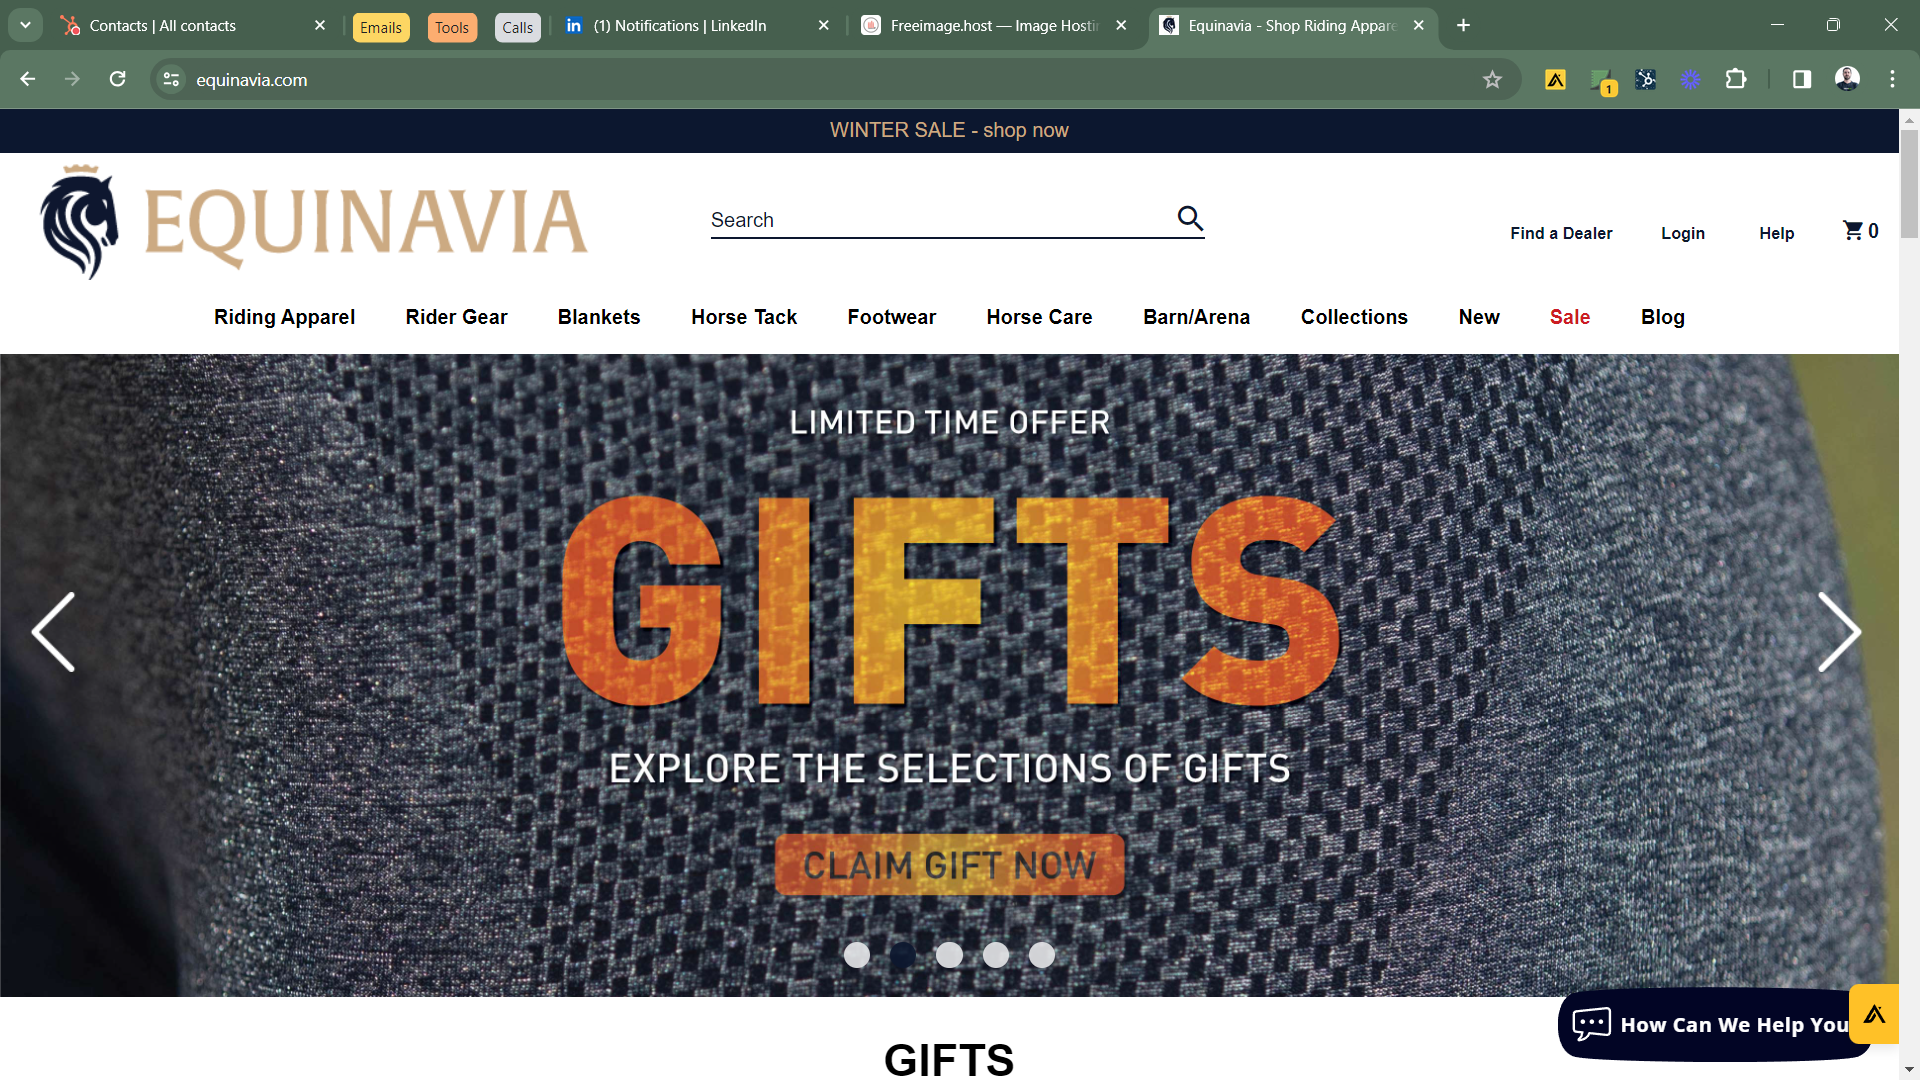Viewport: 1920px width, 1080px height.
Task: Reload the page
Action: [118, 79]
